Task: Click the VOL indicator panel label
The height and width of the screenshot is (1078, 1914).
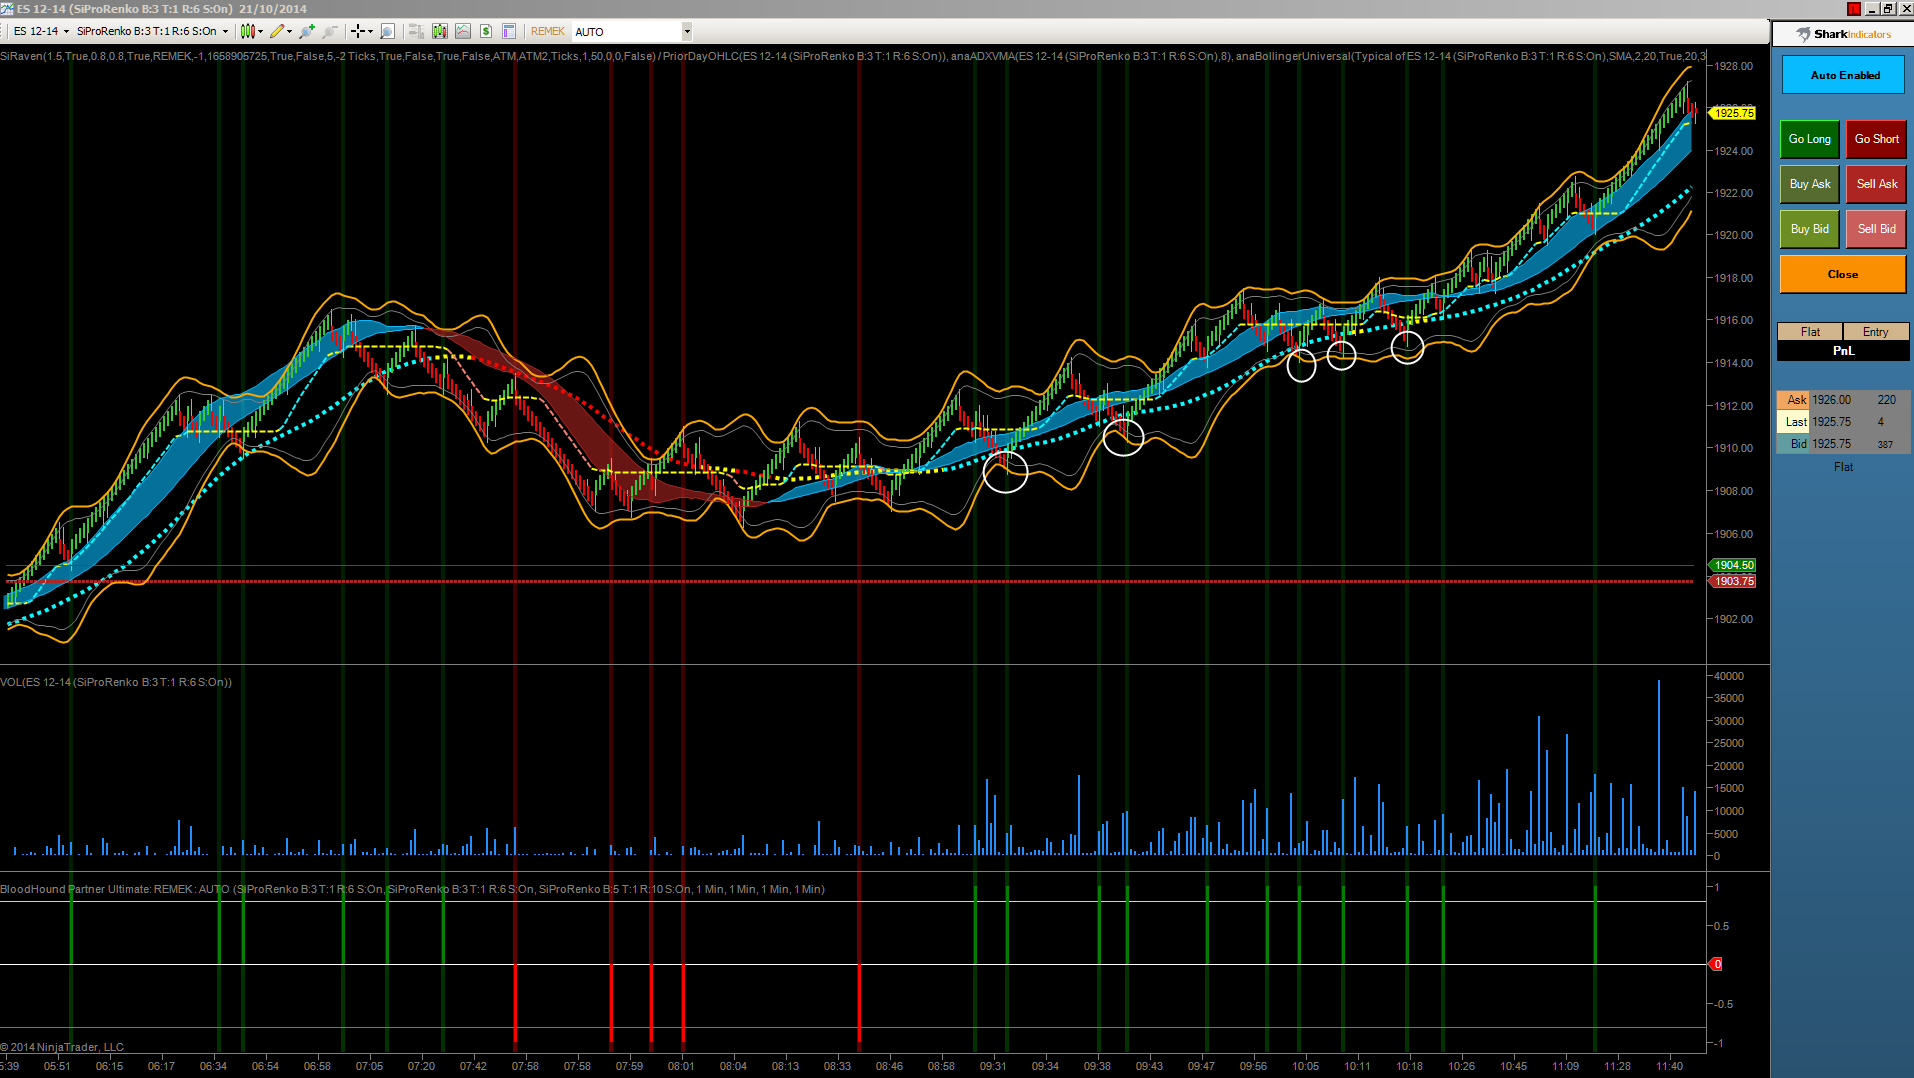Action: click(116, 682)
